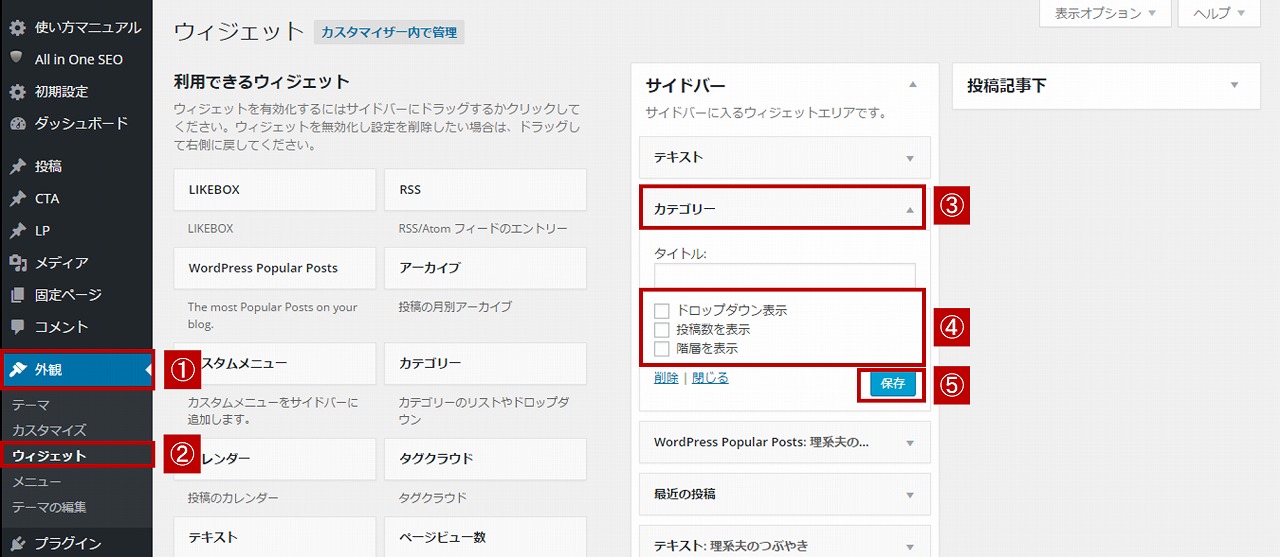
Task: Click the 外観 paintbrush icon
Action: point(17,369)
